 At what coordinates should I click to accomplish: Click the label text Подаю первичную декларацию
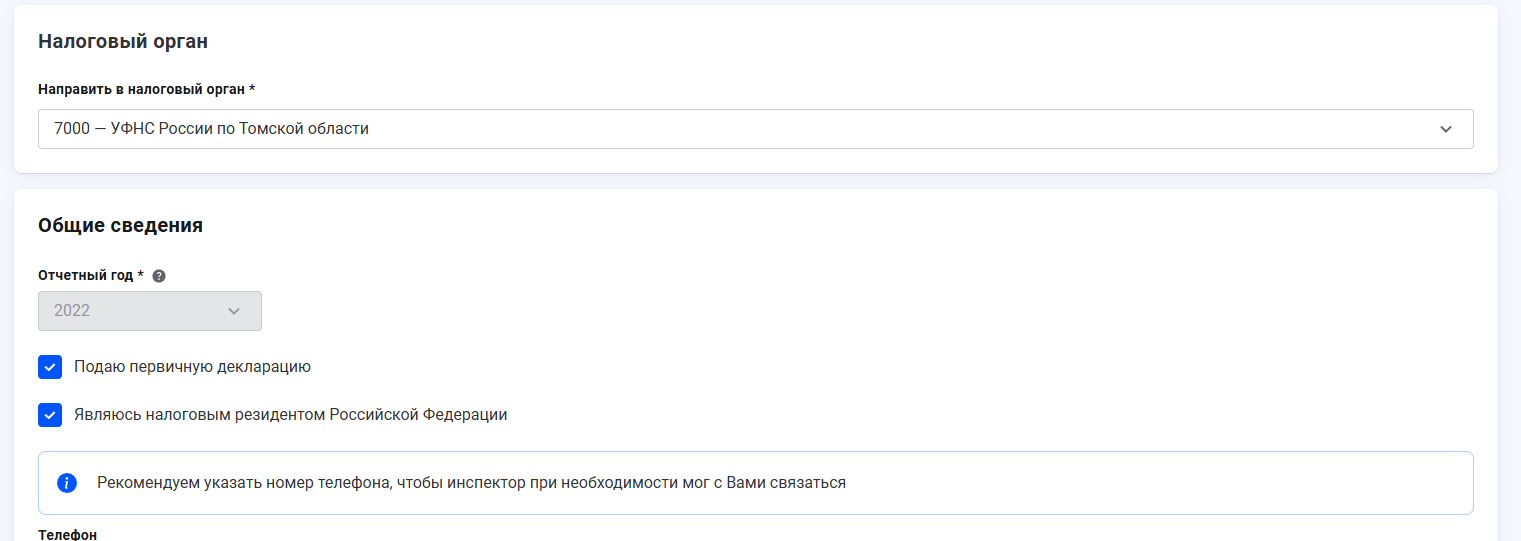pyautogui.click(x=192, y=367)
